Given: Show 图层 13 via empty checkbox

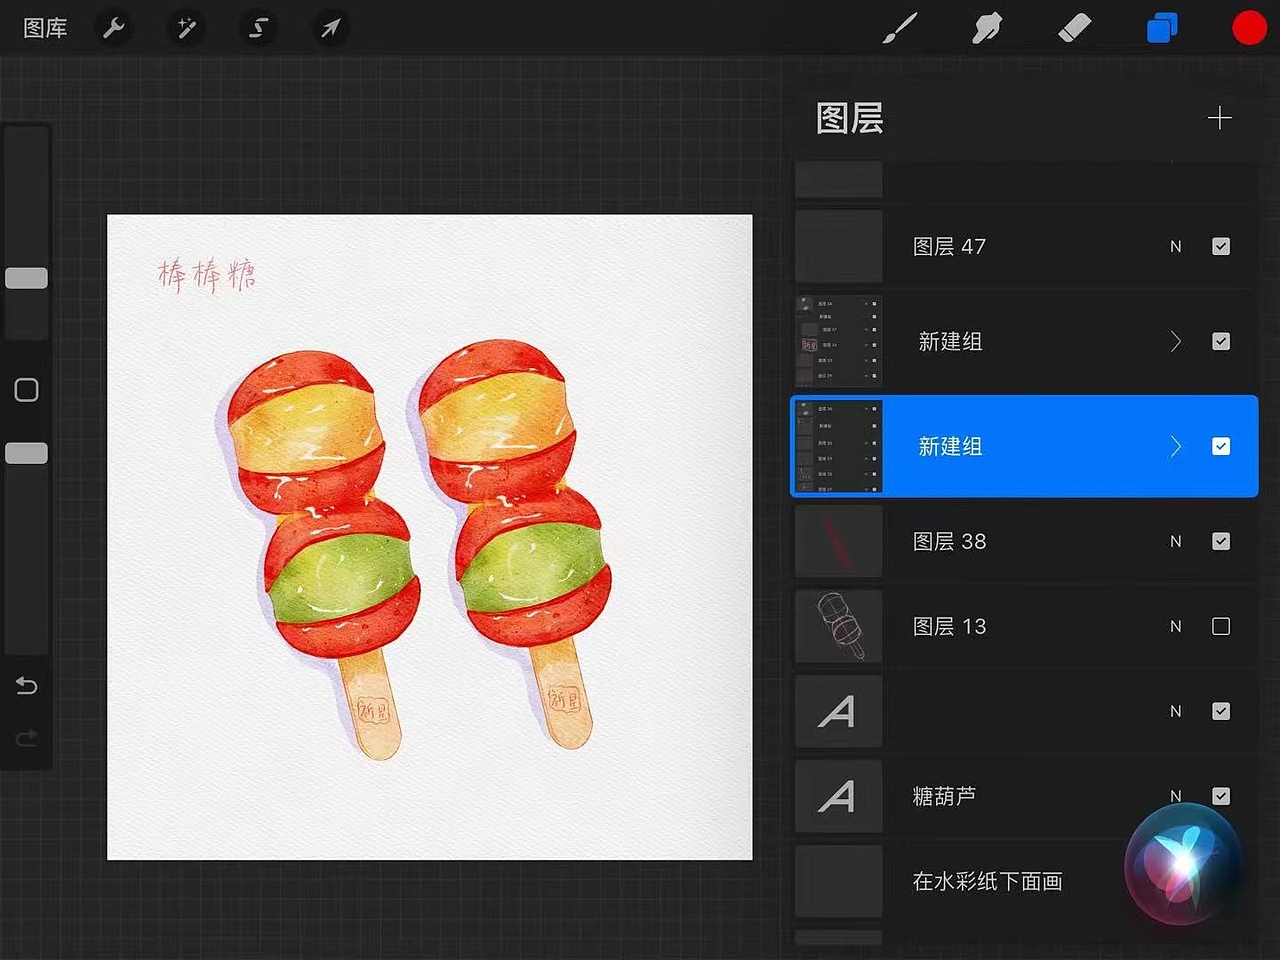Looking at the screenshot, I should [1221, 626].
